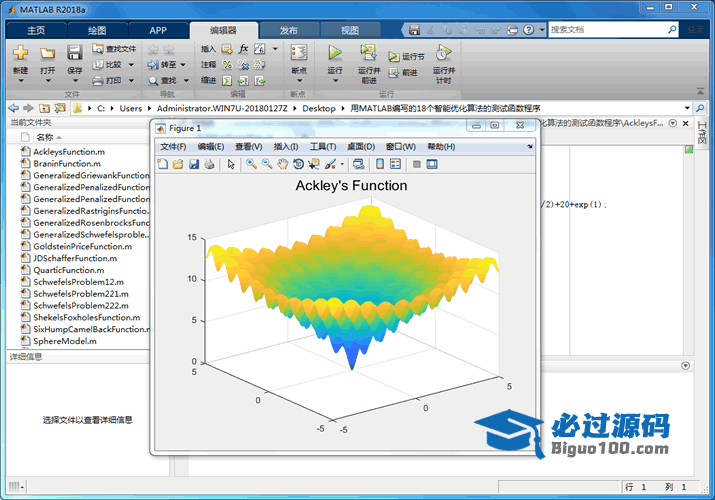Click the quick-access save icon in title toolbar
This screenshot has height=500, width=715.
414,30
